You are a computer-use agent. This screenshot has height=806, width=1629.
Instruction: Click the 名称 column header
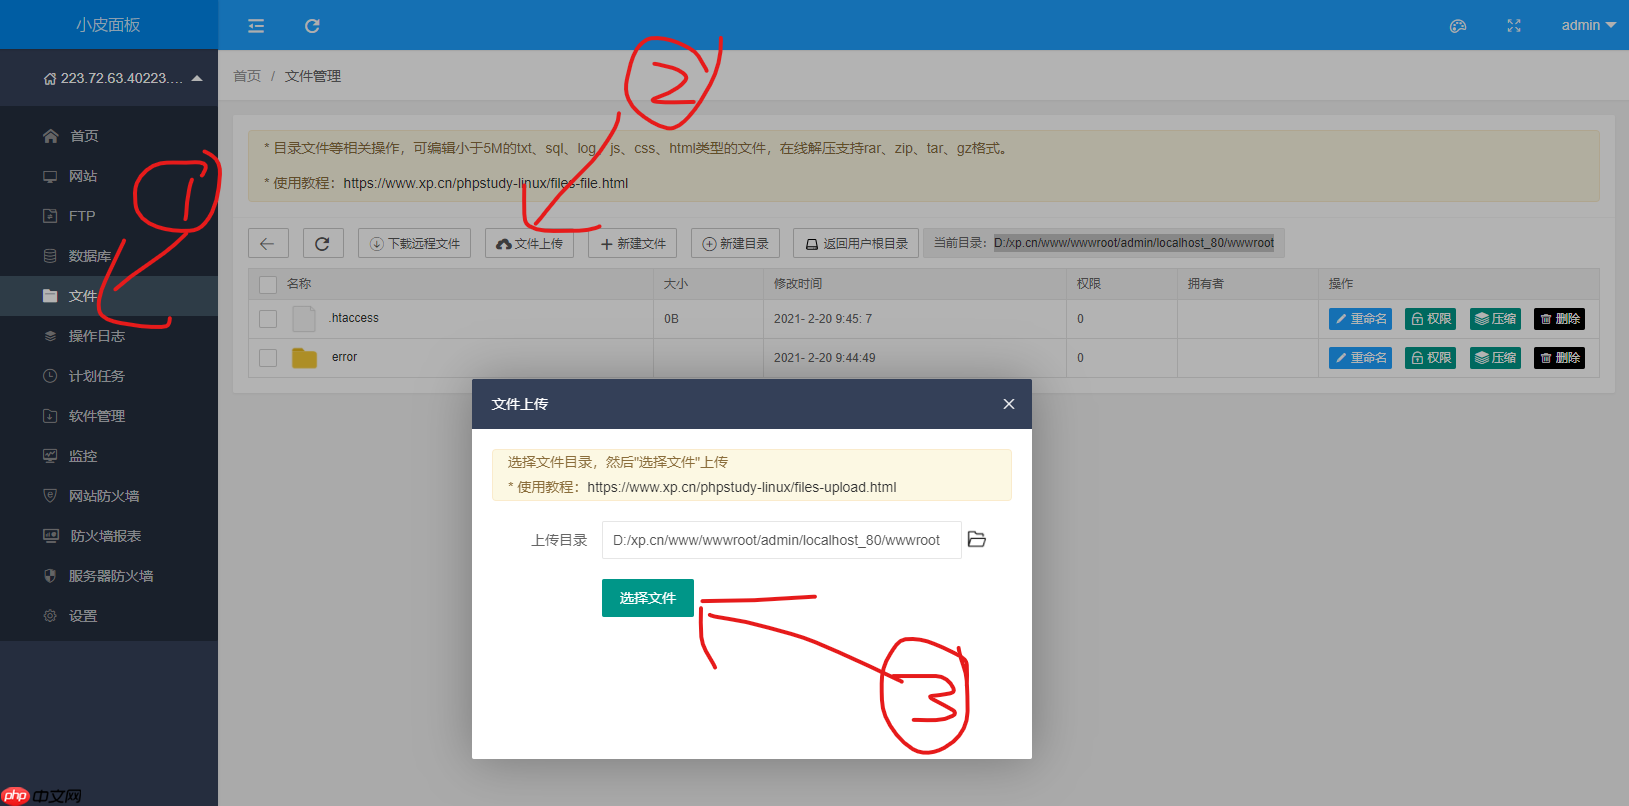[299, 284]
